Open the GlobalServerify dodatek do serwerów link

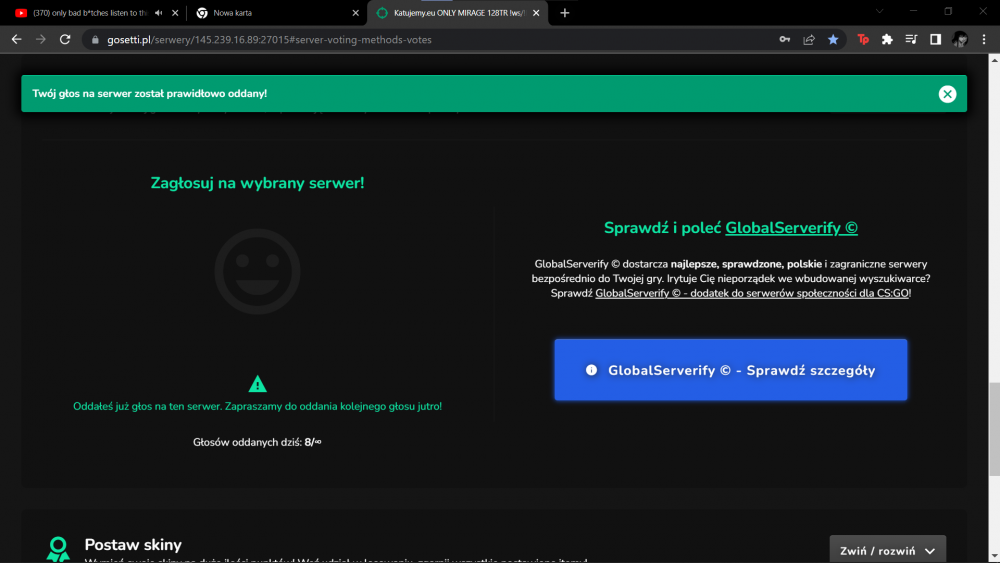752,293
